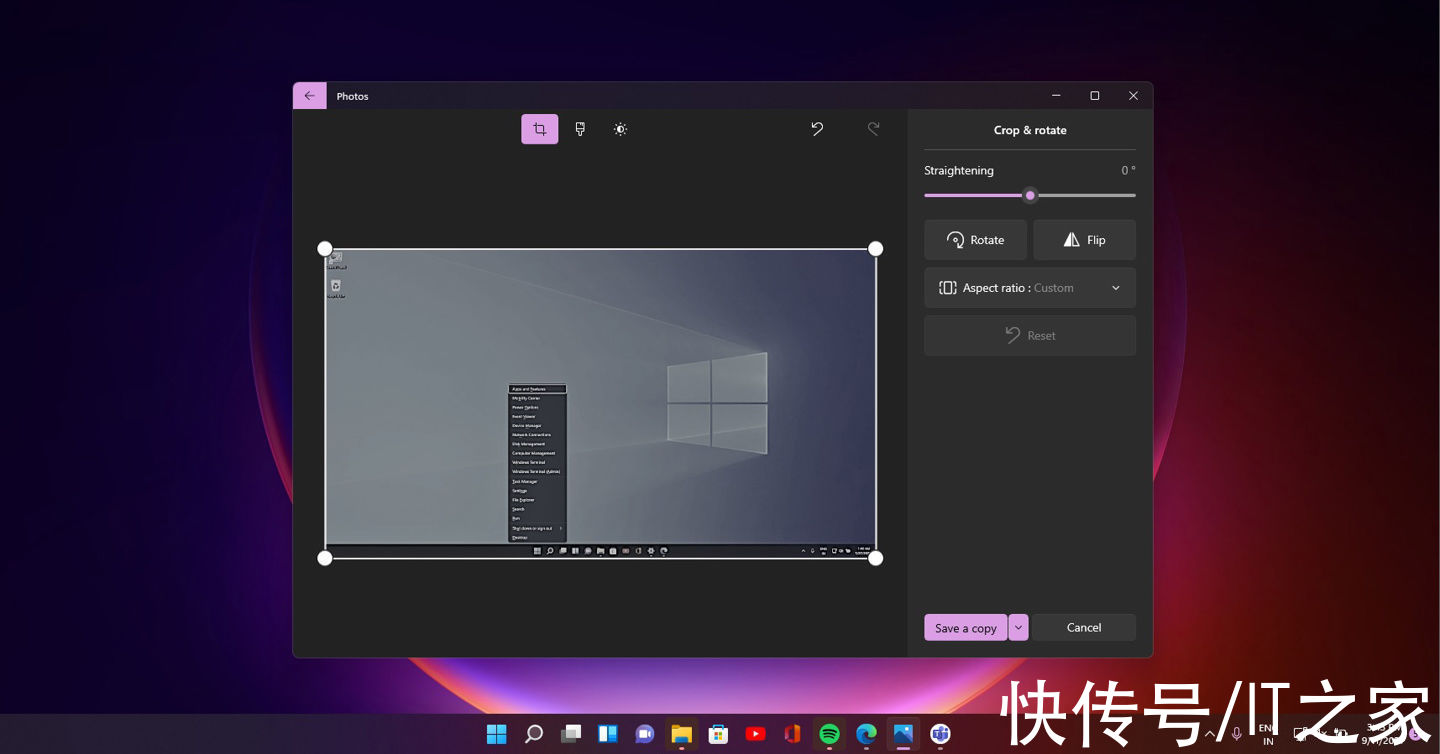Click the Reset button

coord(1030,336)
